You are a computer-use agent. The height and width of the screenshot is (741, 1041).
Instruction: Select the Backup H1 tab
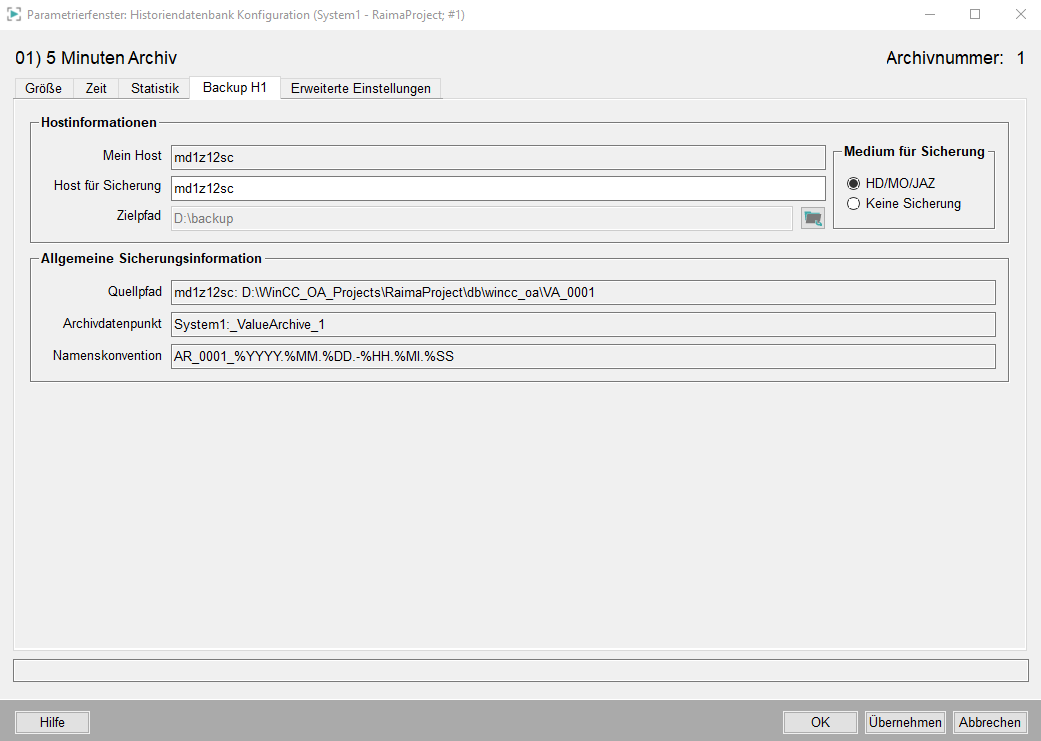pos(234,88)
